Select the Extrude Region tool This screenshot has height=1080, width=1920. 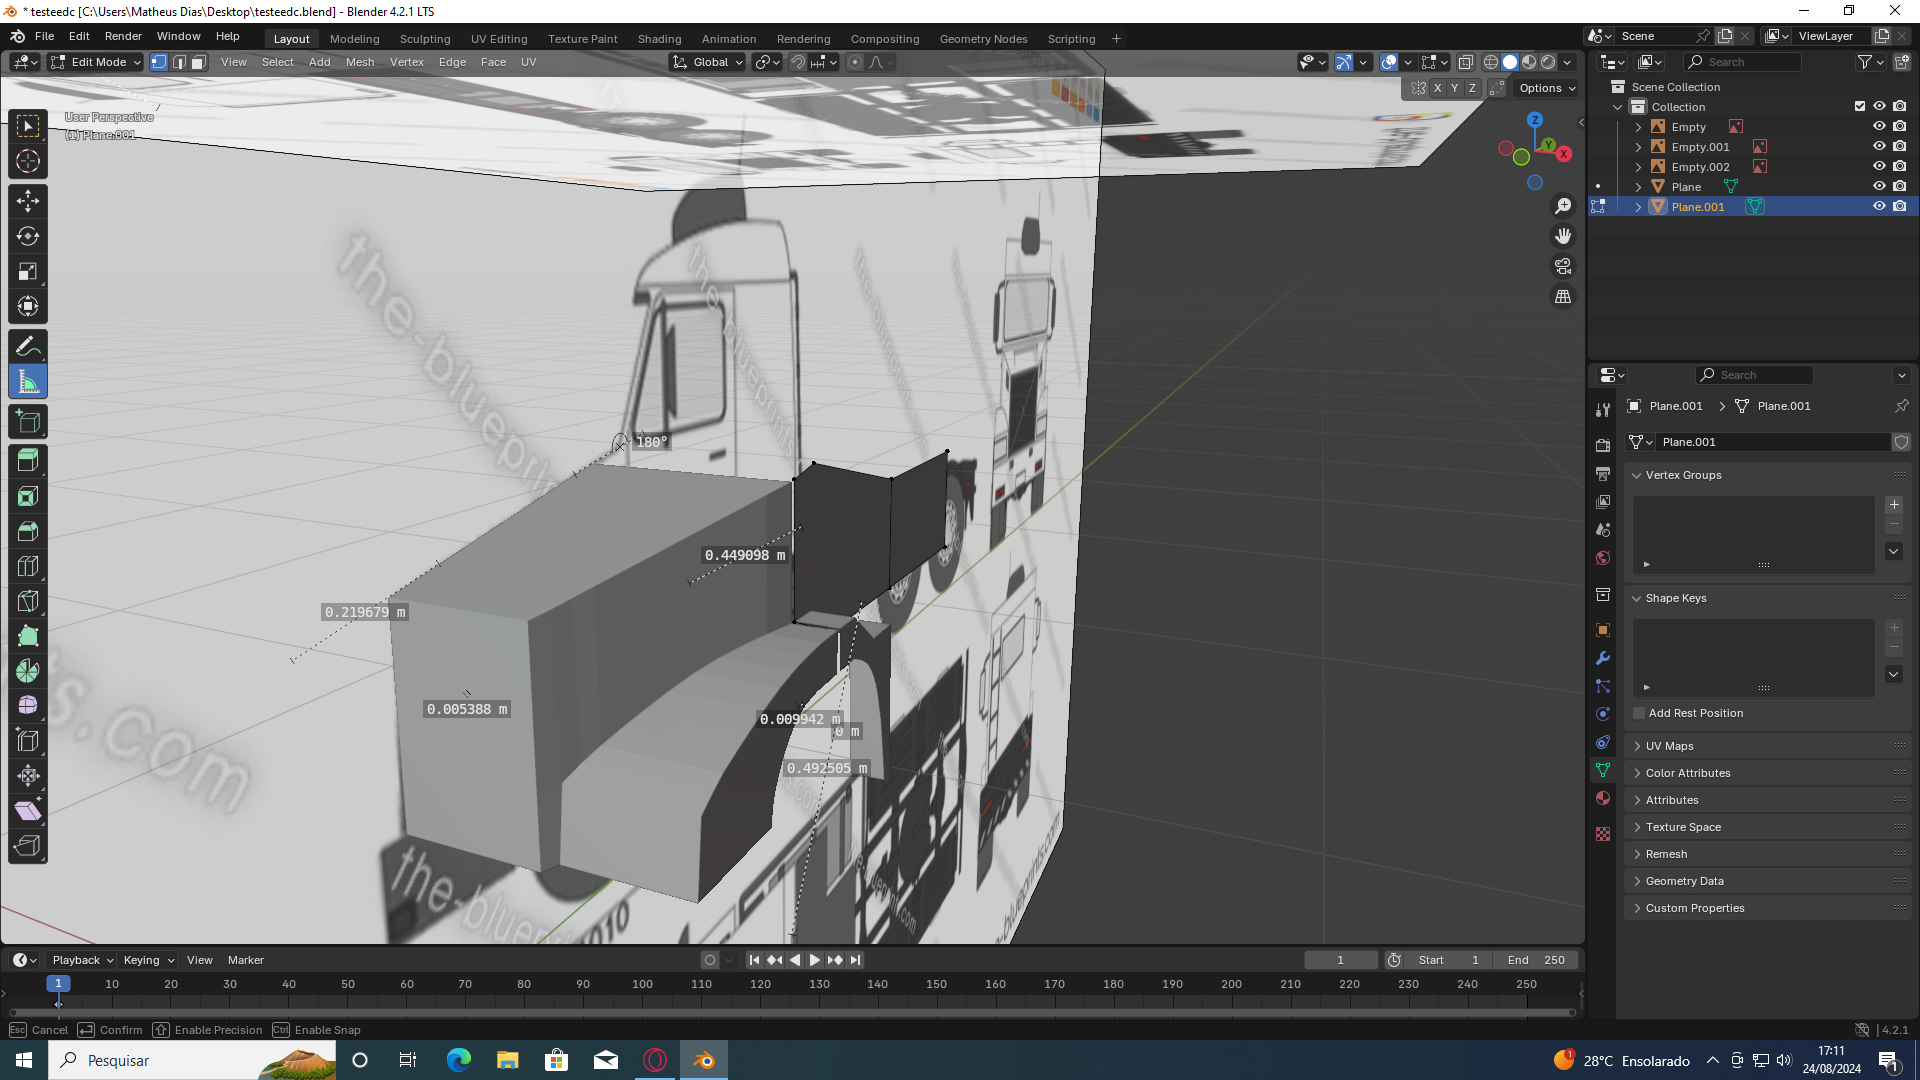[x=28, y=461]
